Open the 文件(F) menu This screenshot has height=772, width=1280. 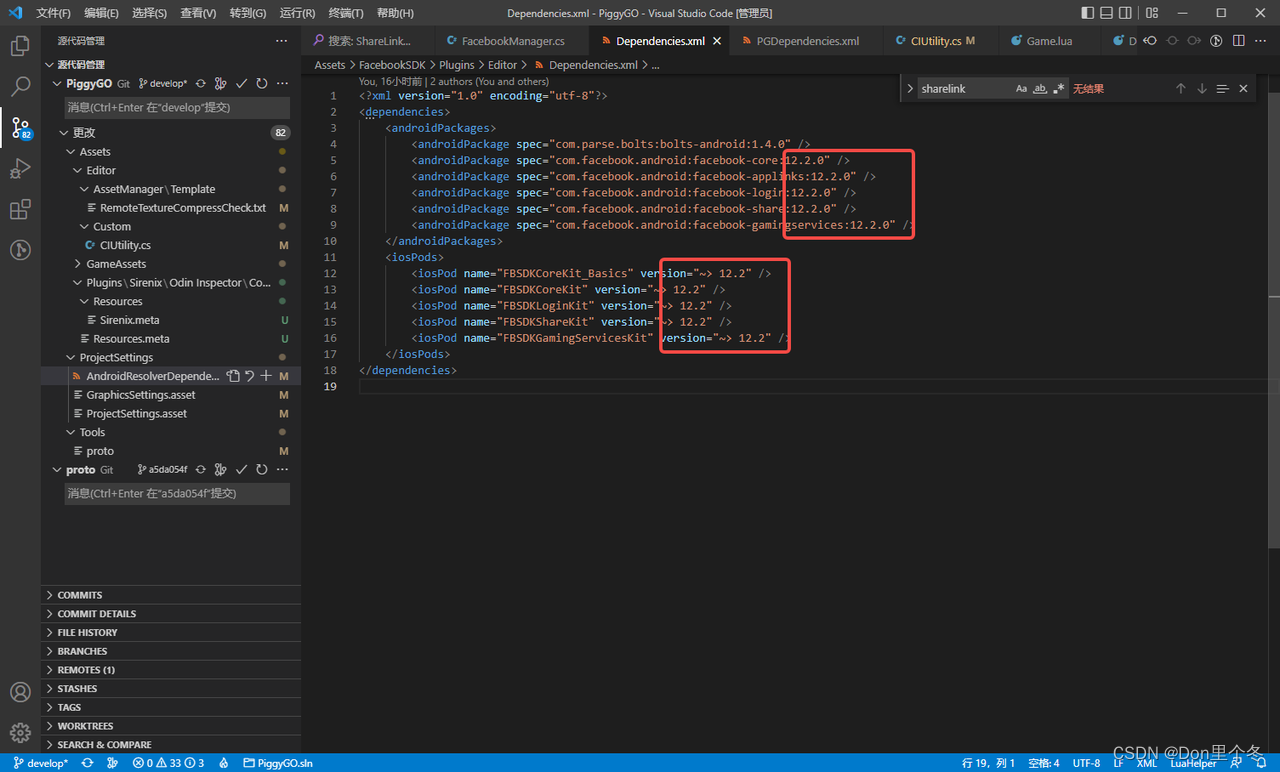(x=53, y=13)
